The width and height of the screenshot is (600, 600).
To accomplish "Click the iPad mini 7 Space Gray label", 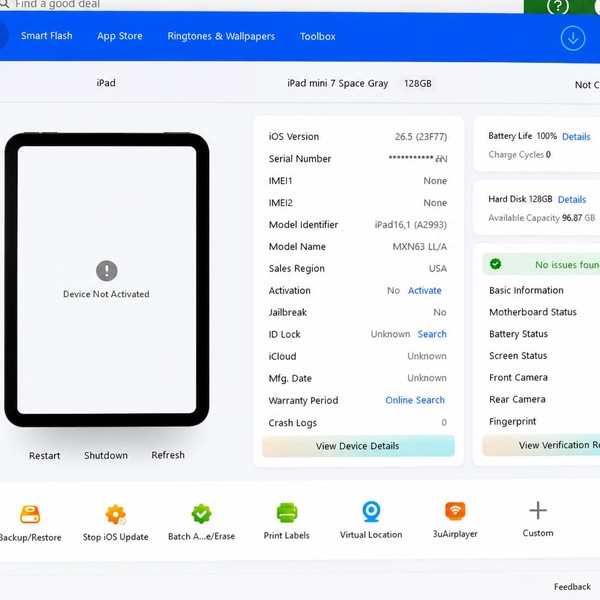I will 338,83.
